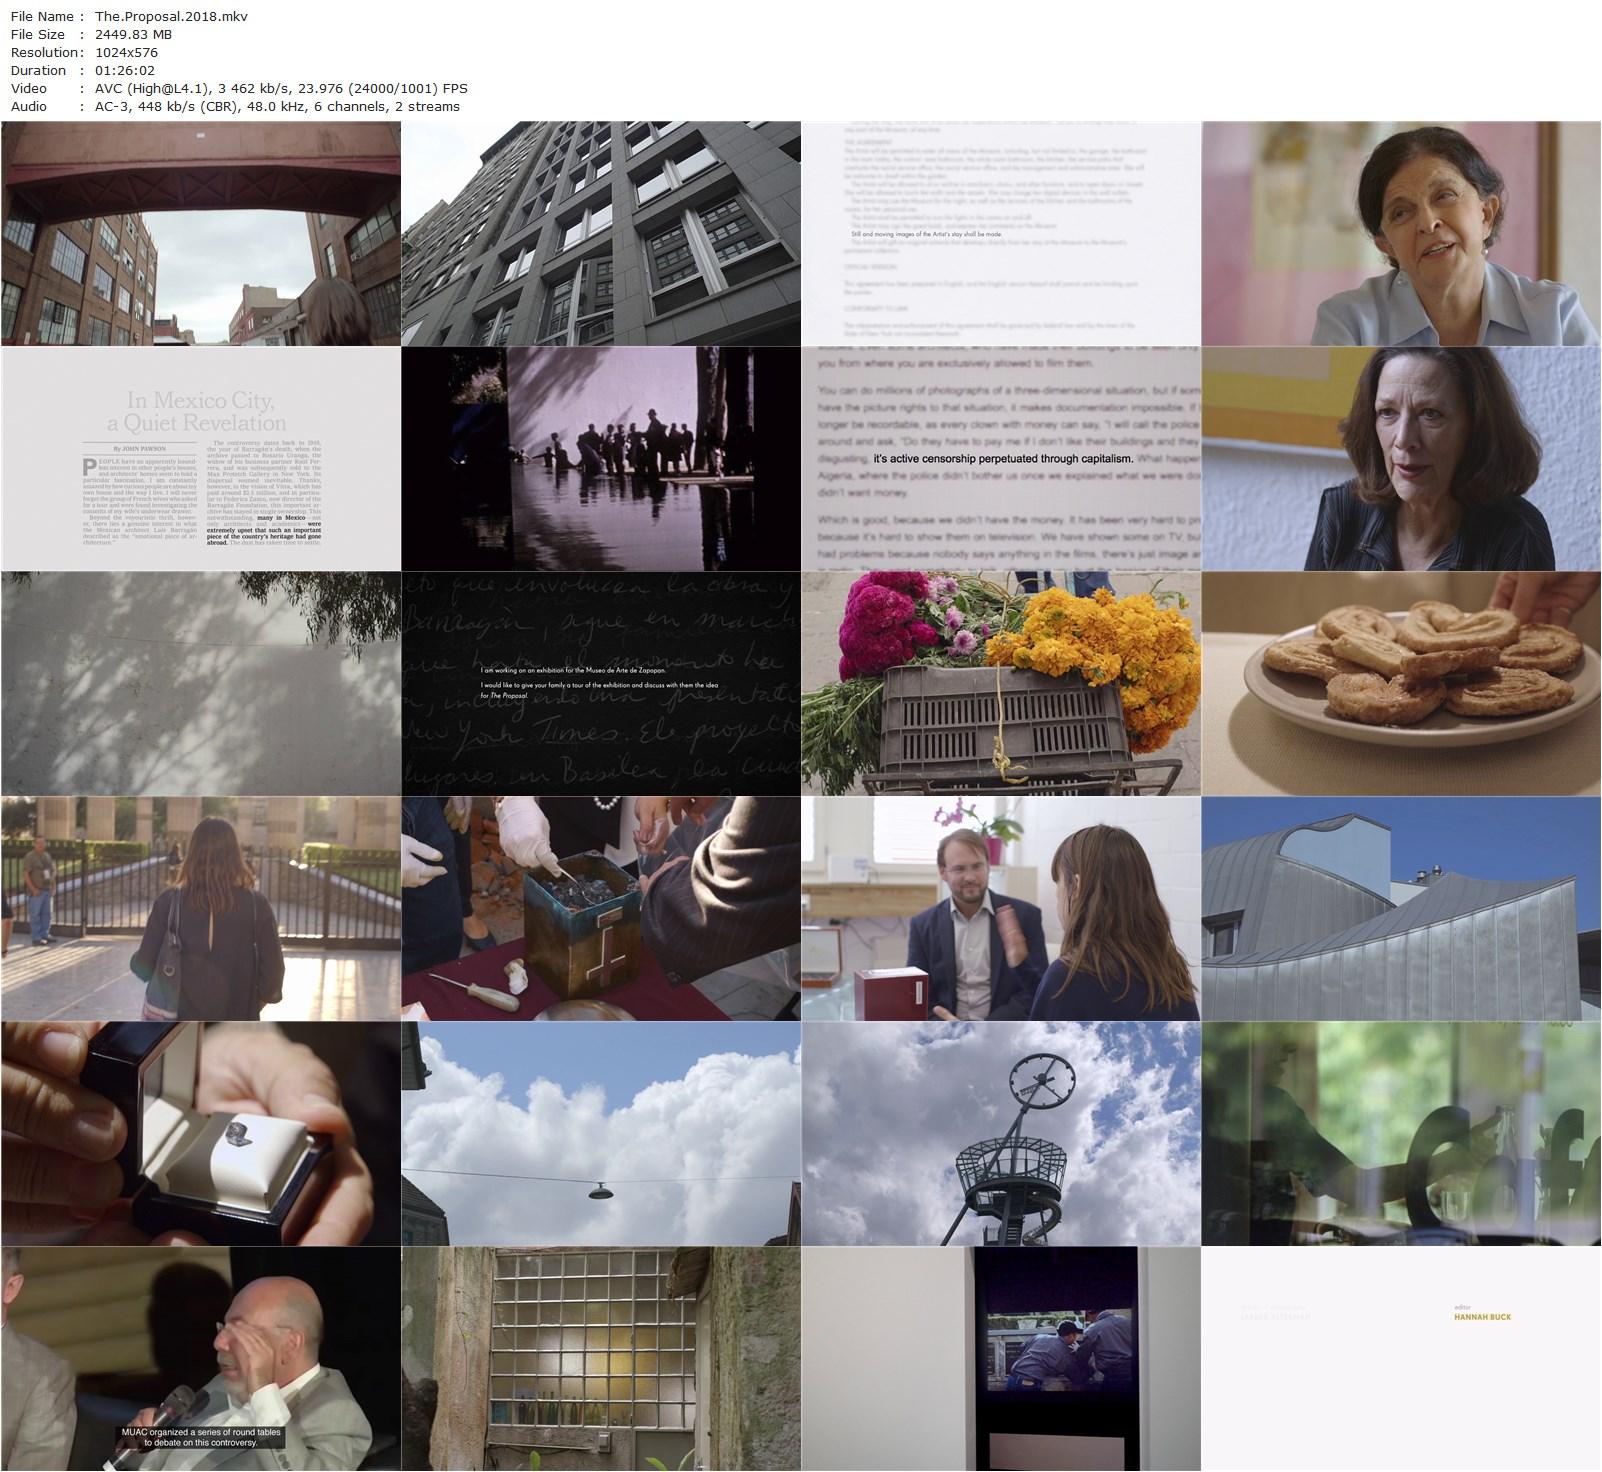The image size is (1602, 1472).
Task: Open the tree shadow on wall thumbnail
Action: tap(201, 684)
